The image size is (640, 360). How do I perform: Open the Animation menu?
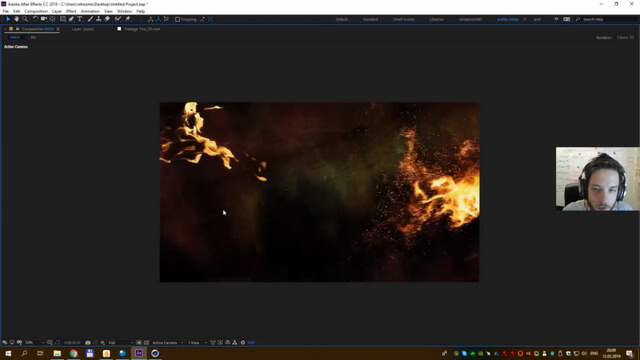pos(90,11)
